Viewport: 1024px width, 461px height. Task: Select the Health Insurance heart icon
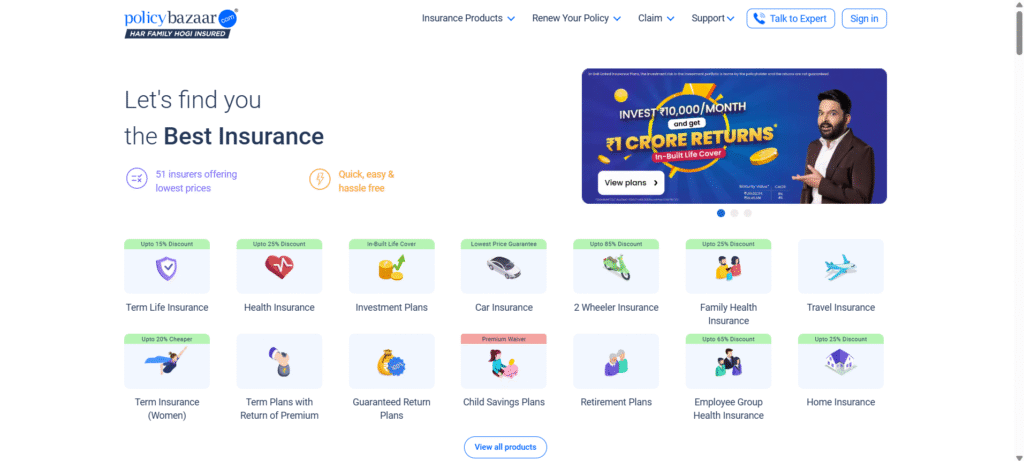pyautogui.click(x=279, y=268)
